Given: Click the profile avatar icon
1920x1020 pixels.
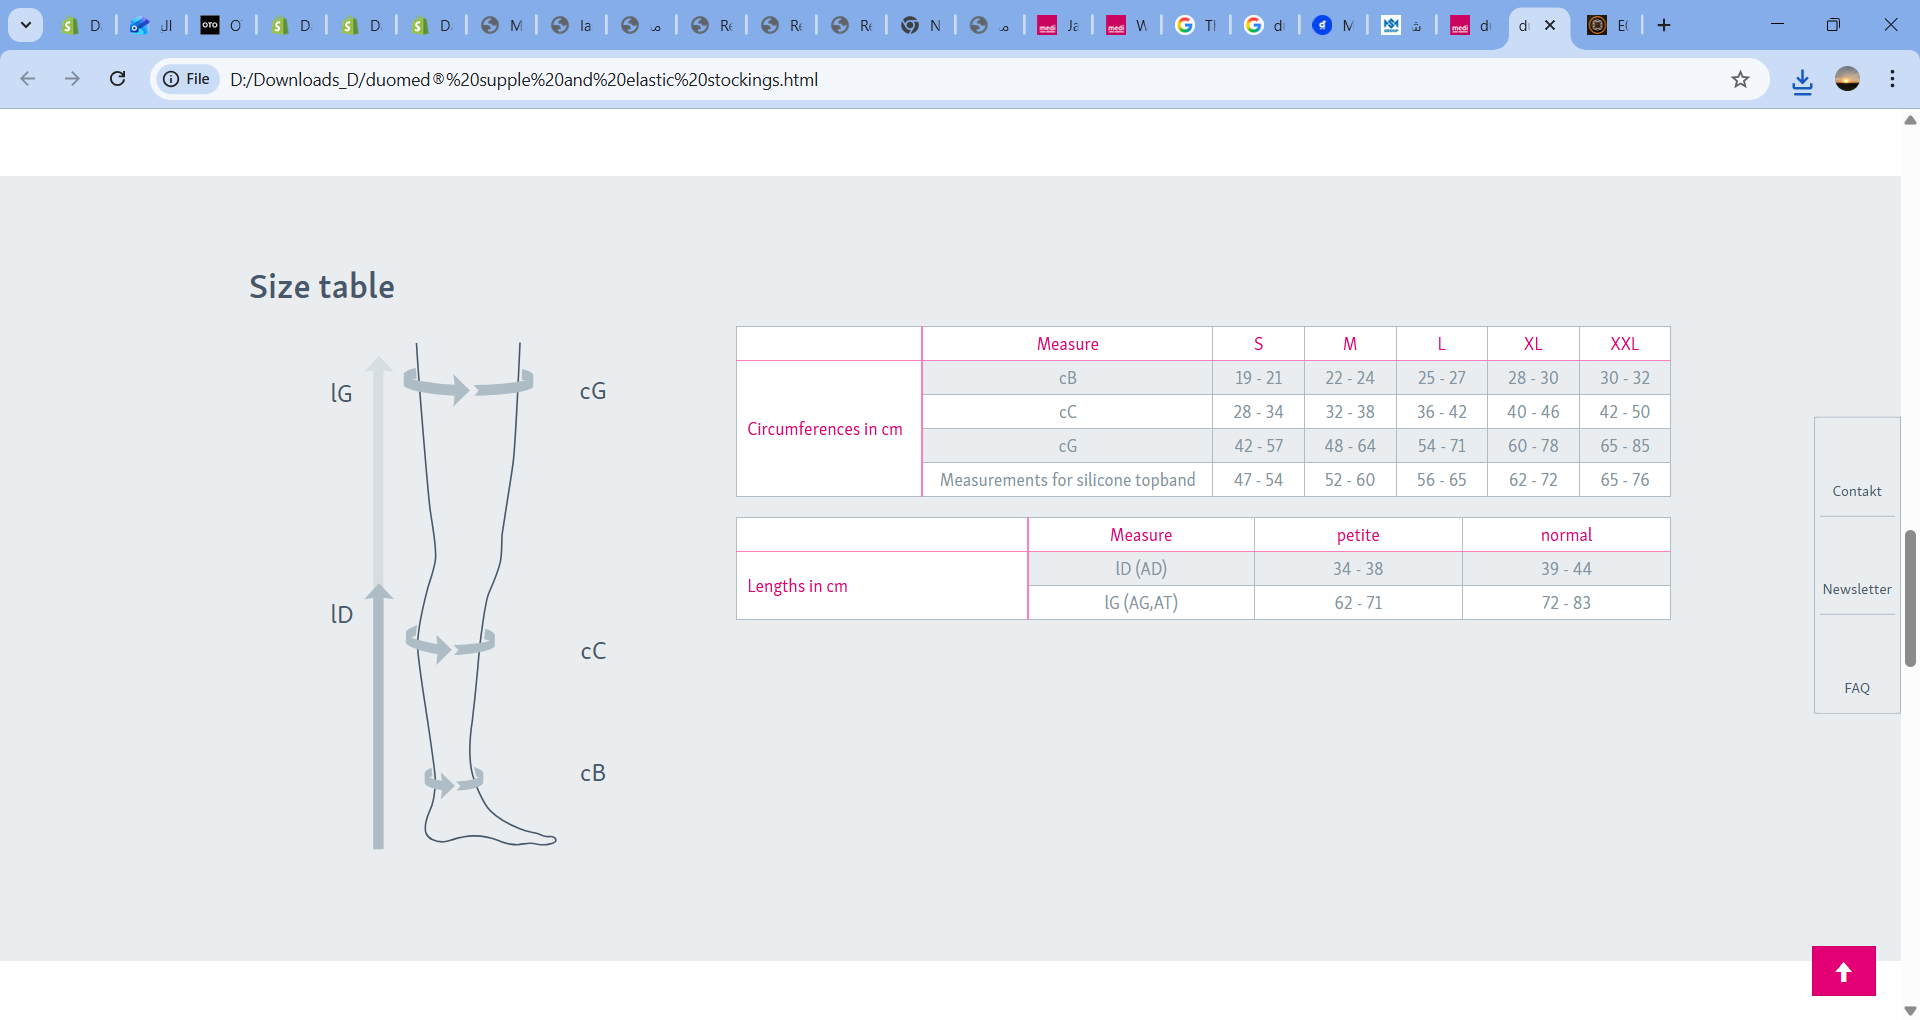Looking at the screenshot, I should pos(1847,79).
